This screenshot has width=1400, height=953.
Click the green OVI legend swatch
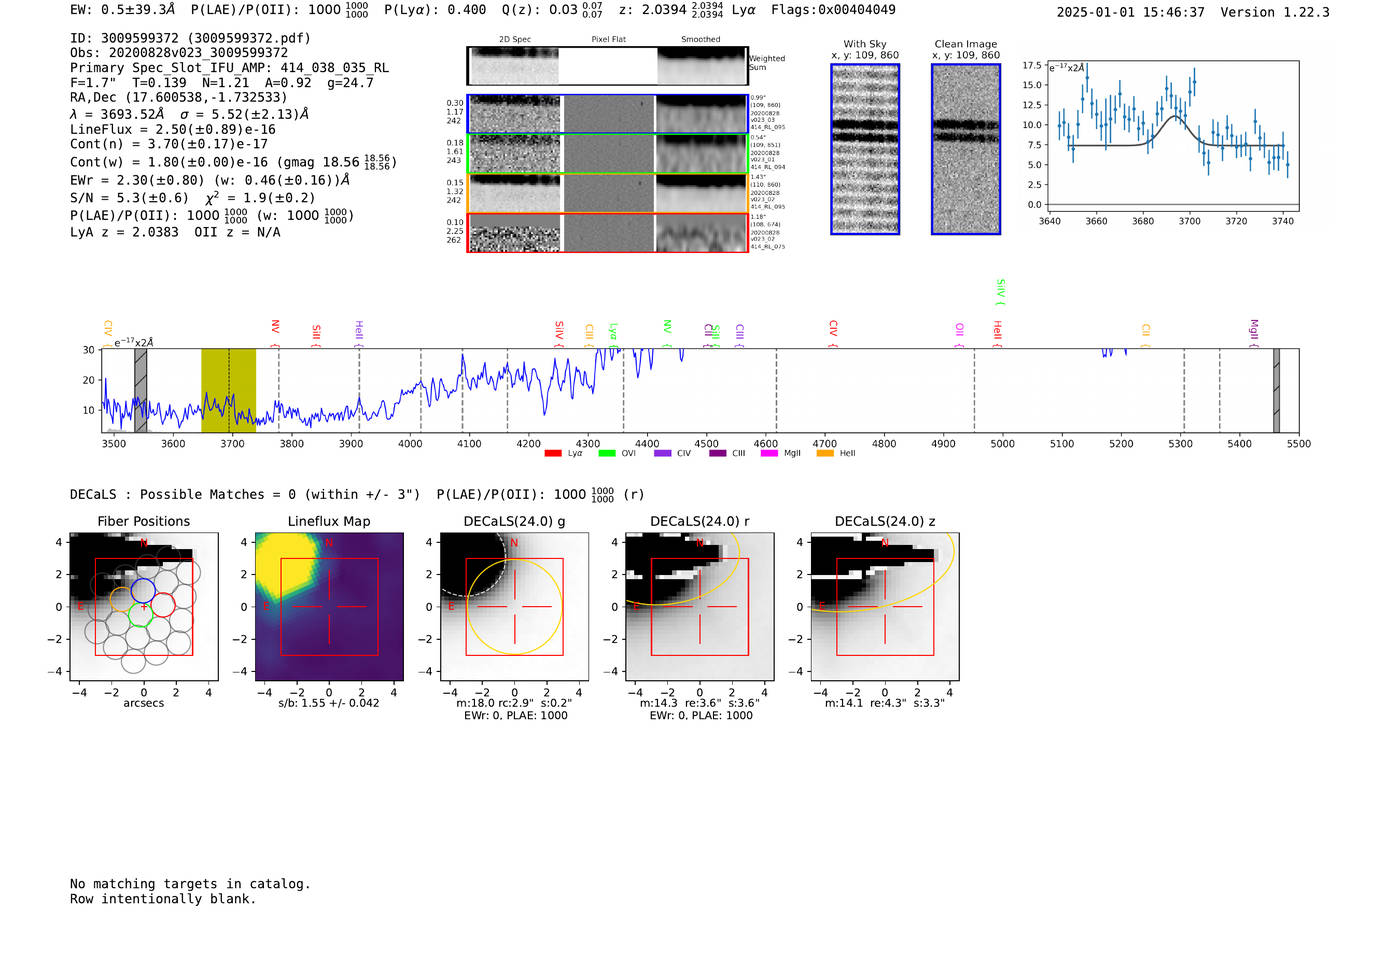coord(607,454)
